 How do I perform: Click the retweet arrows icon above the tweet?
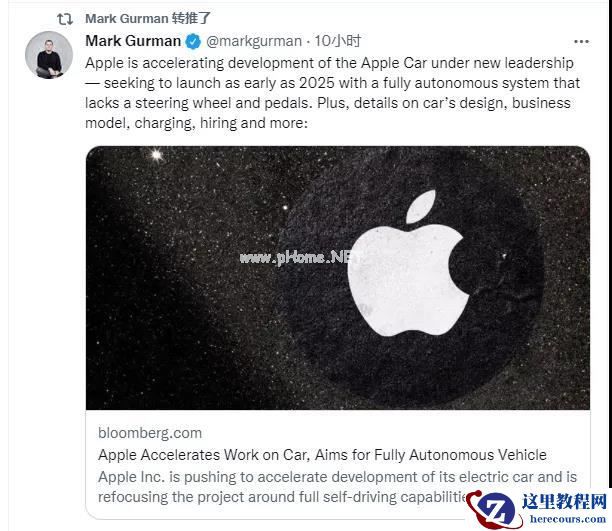pyautogui.click(x=65, y=19)
